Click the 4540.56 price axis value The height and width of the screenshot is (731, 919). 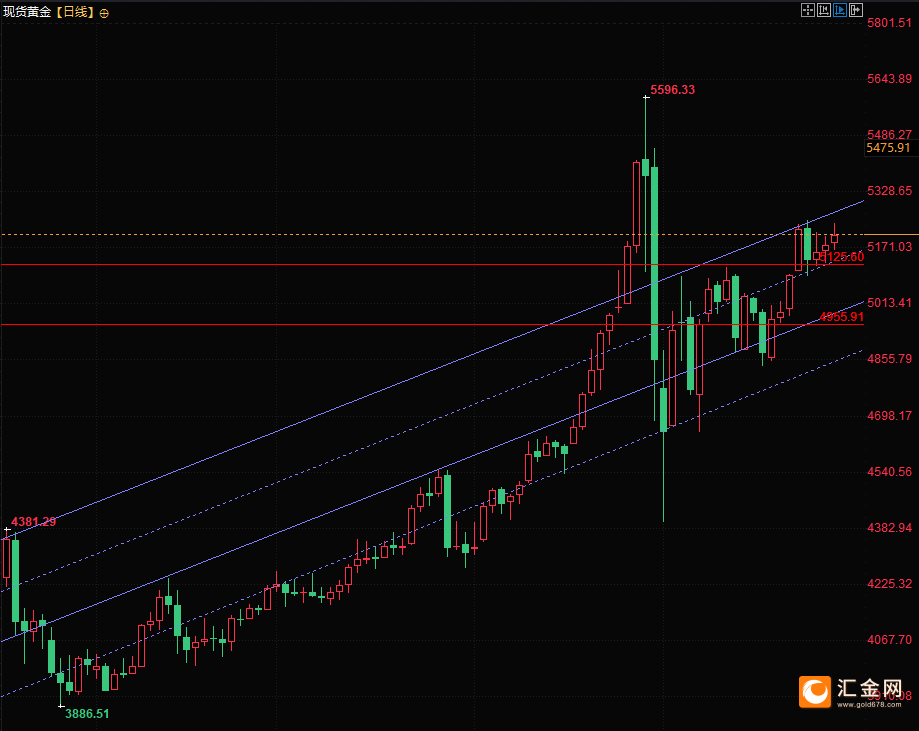890,471
